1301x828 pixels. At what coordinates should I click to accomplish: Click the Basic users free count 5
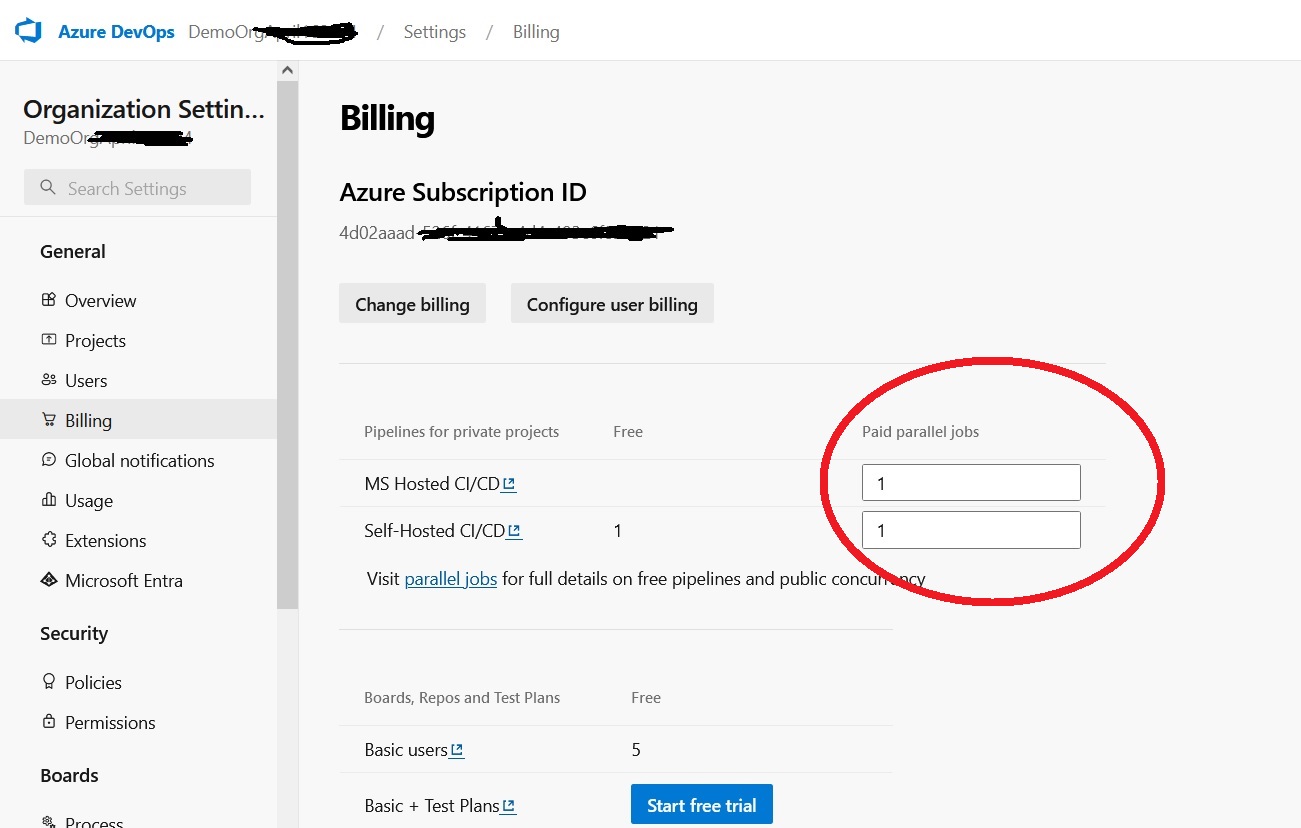(636, 750)
